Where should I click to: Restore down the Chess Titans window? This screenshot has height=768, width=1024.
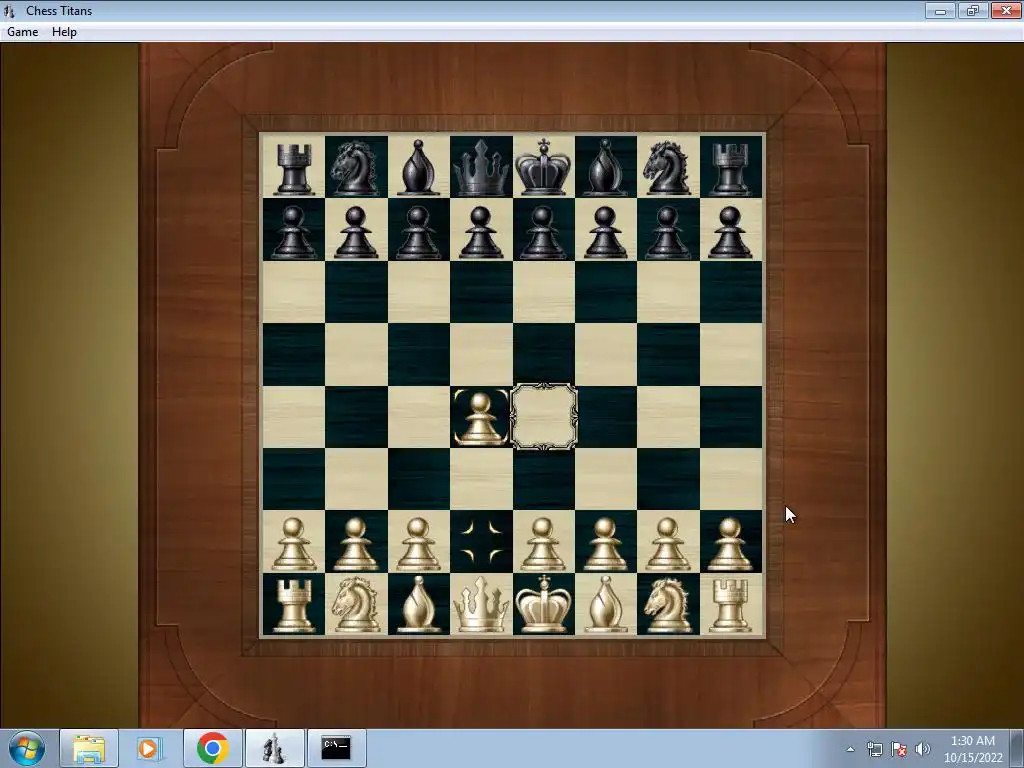coord(972,10)
